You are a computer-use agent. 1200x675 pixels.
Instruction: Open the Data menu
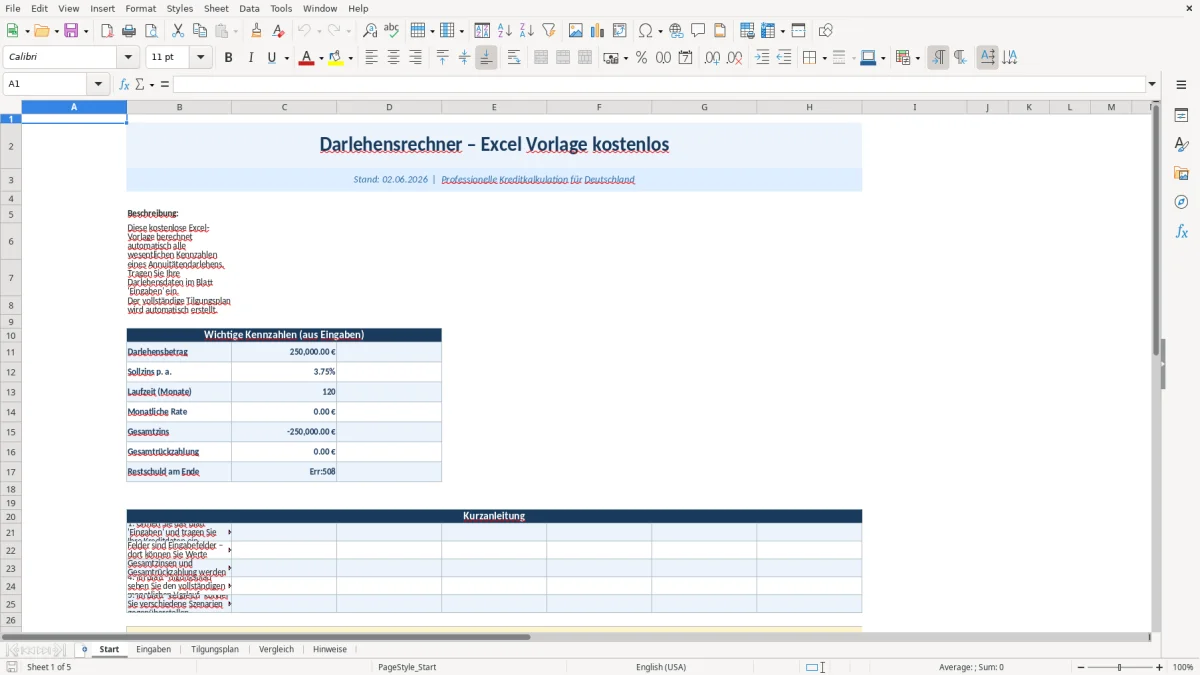coord(249,8)
